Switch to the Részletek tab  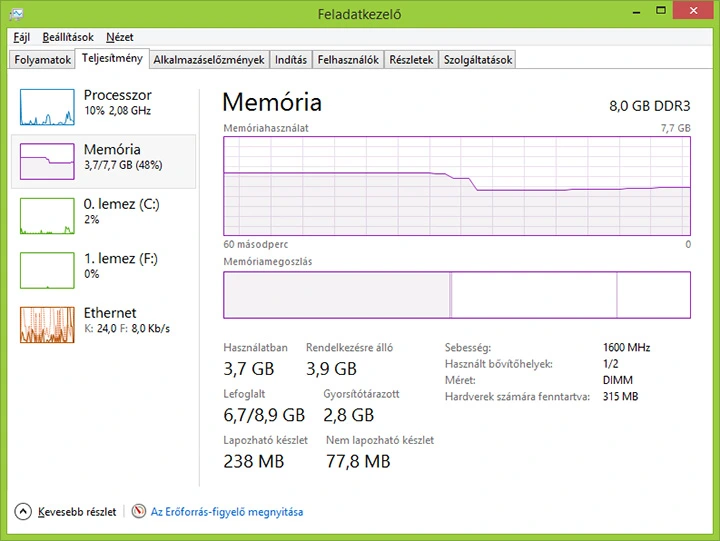pos(412,60)
